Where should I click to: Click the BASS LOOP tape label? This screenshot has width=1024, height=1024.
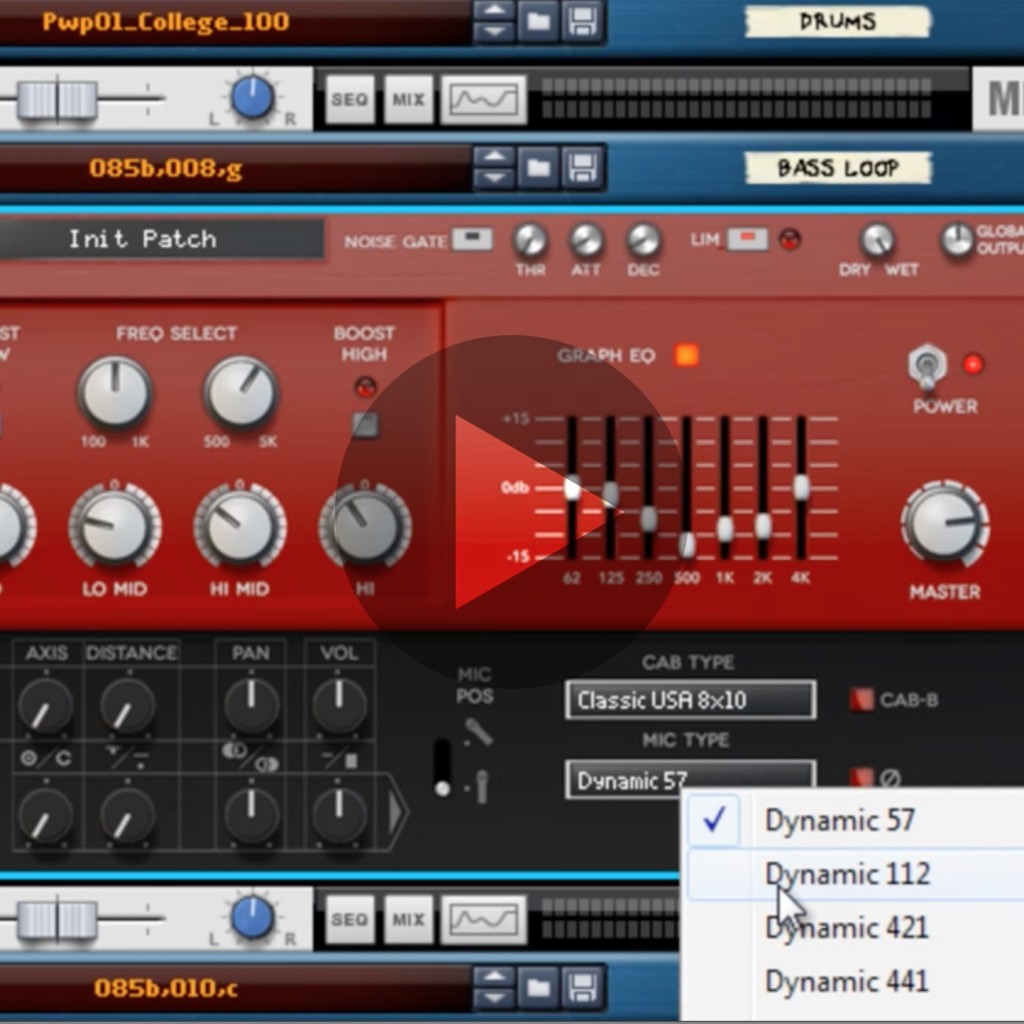pyautogui.click(x=837, y=168)
